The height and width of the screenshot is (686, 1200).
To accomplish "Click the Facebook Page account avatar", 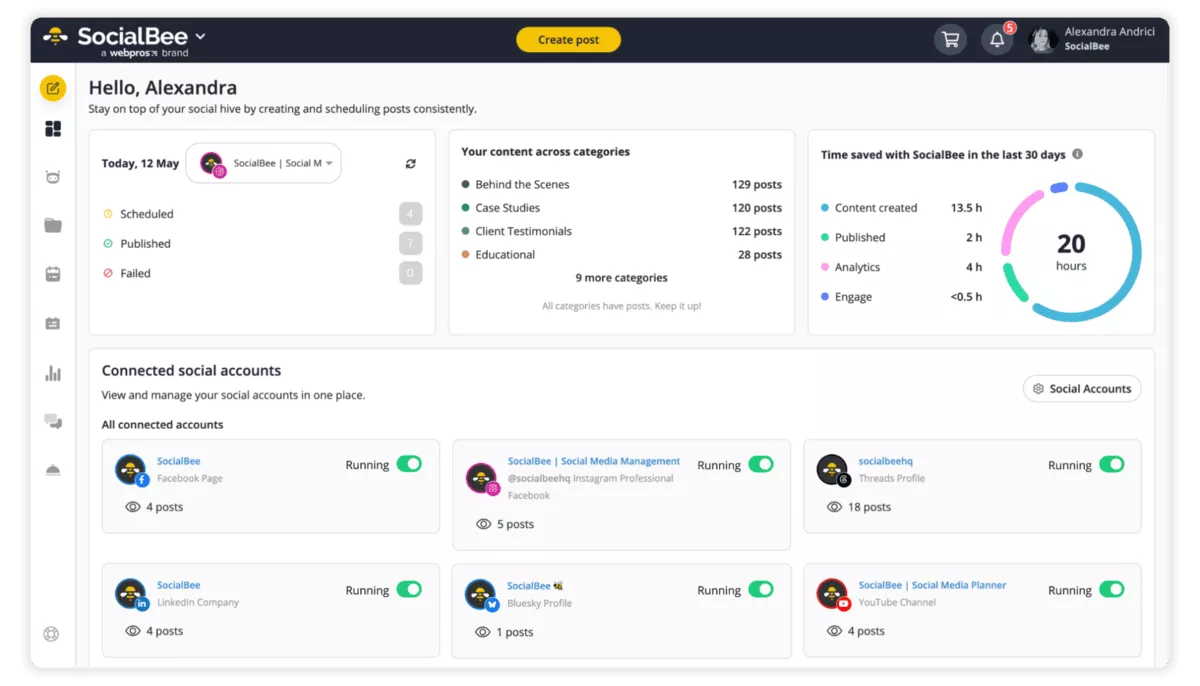I will click(131, 470).
